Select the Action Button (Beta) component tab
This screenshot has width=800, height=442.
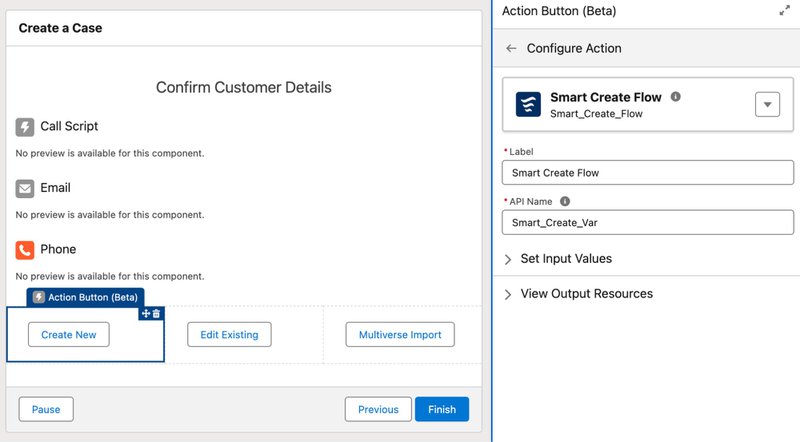85,297
